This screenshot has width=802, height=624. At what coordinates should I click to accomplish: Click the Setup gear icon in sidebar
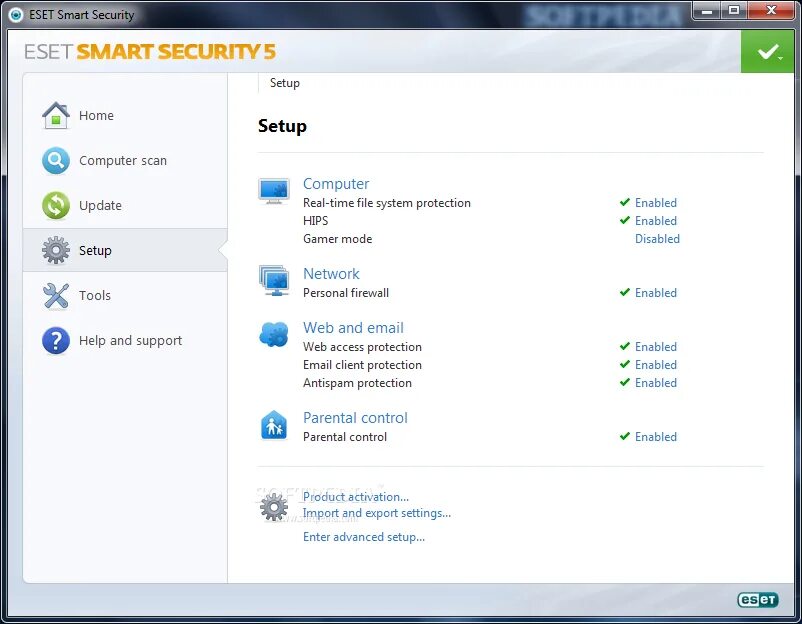coord(56,250)
